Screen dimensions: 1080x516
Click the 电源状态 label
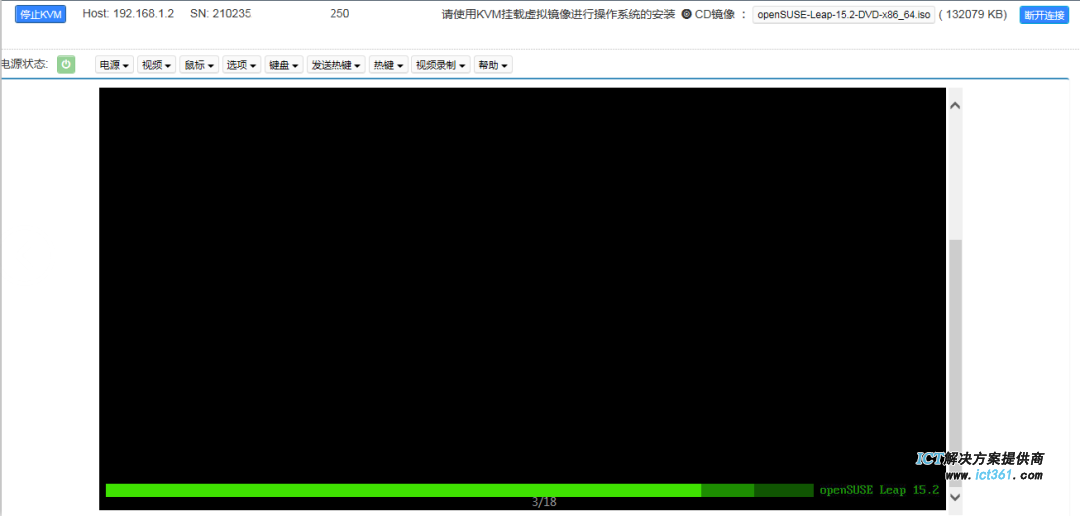[25, 65]
